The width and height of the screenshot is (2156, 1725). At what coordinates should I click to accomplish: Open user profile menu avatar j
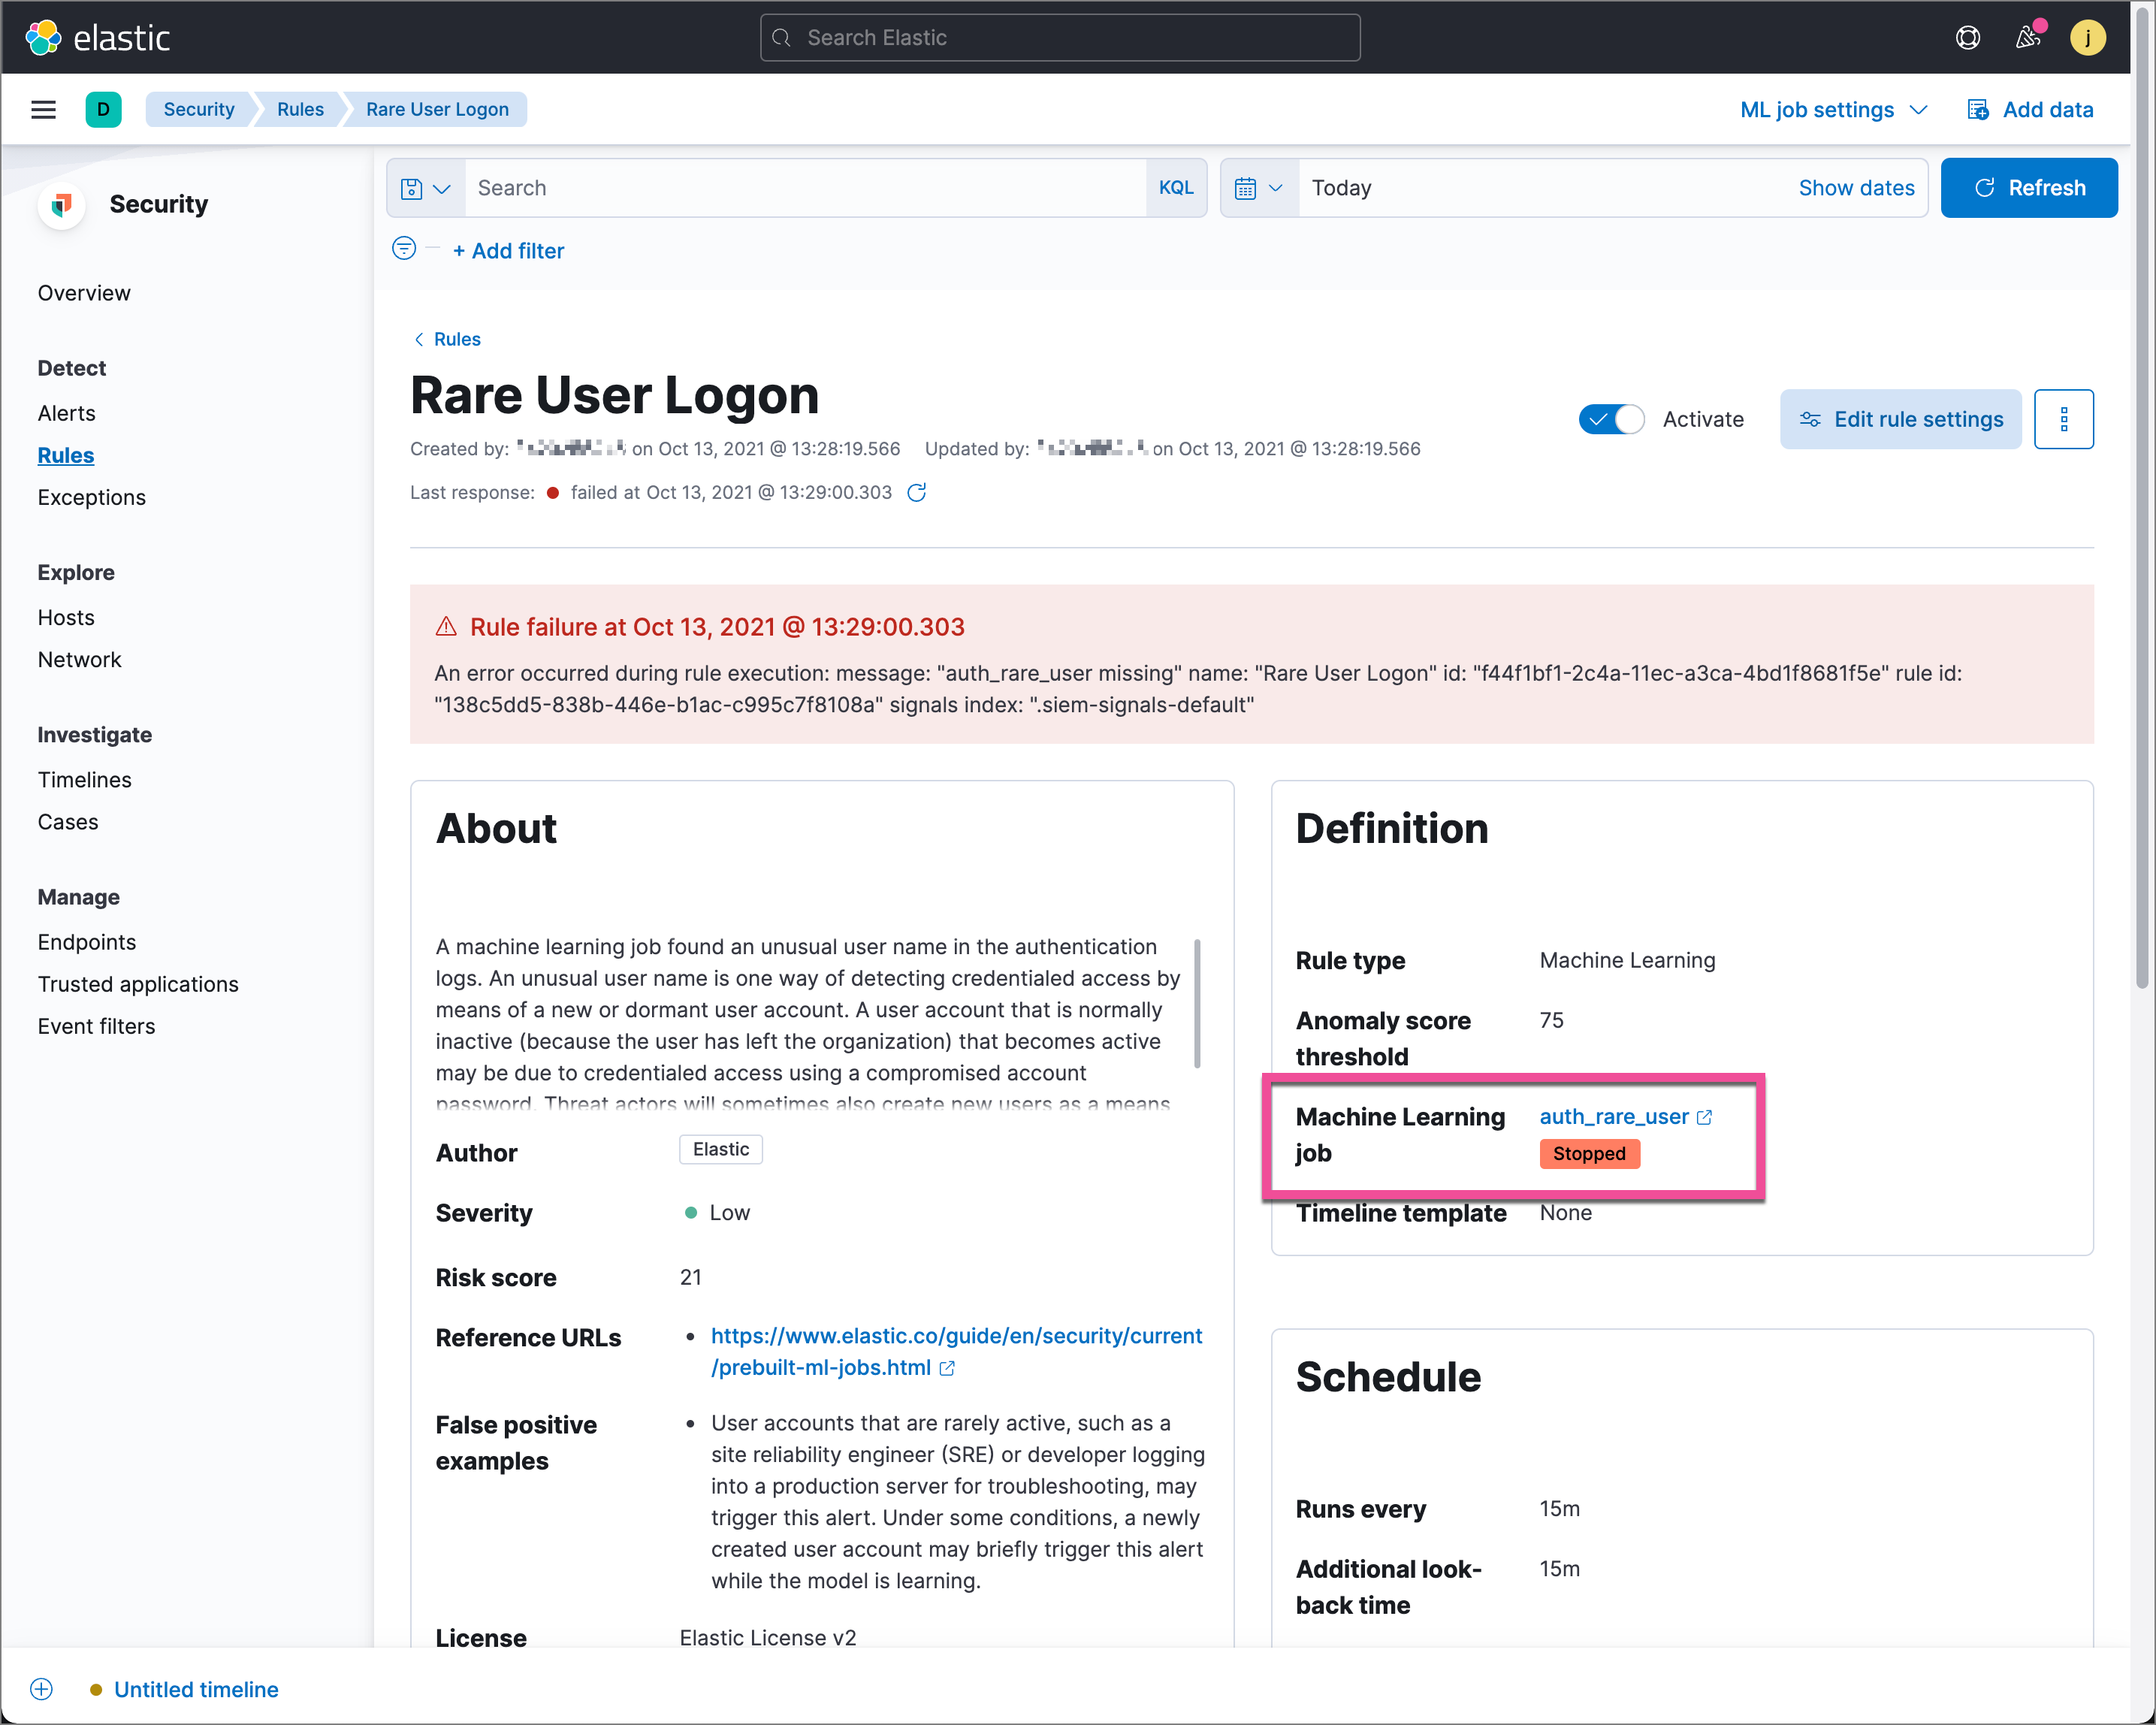2088,37
